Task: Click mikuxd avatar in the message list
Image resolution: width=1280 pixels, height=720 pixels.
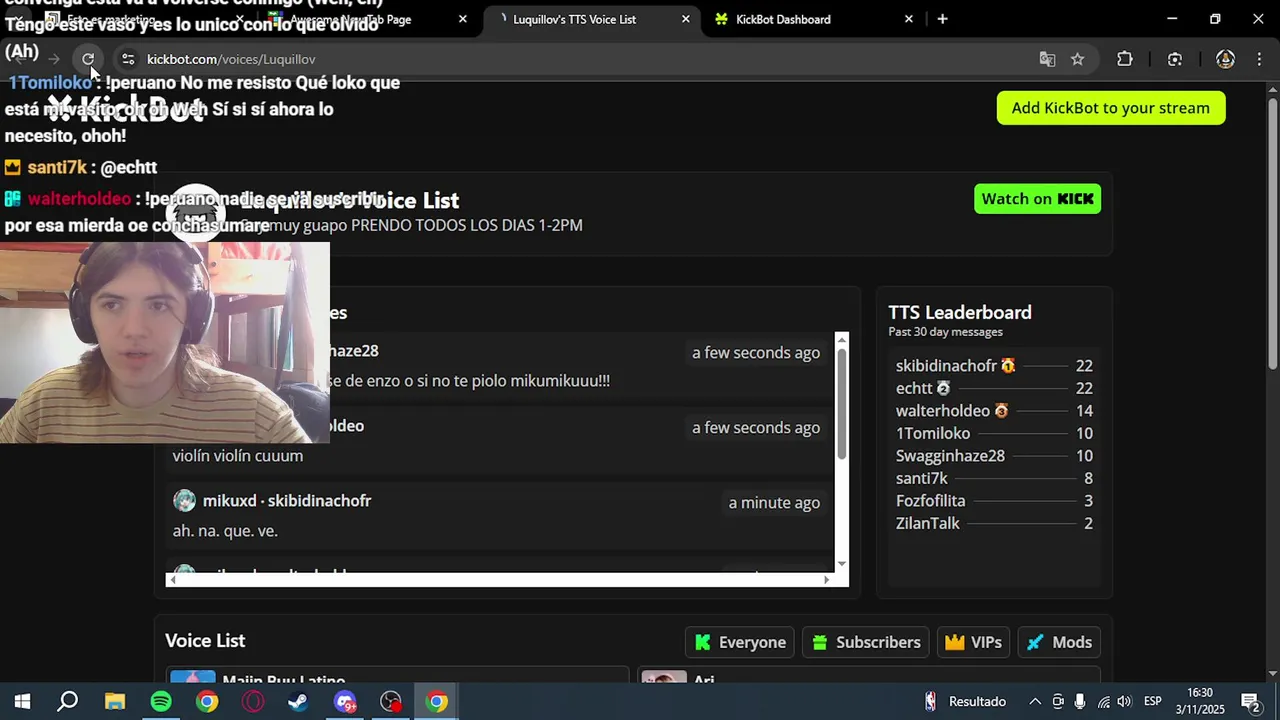Action: [184, 501]
